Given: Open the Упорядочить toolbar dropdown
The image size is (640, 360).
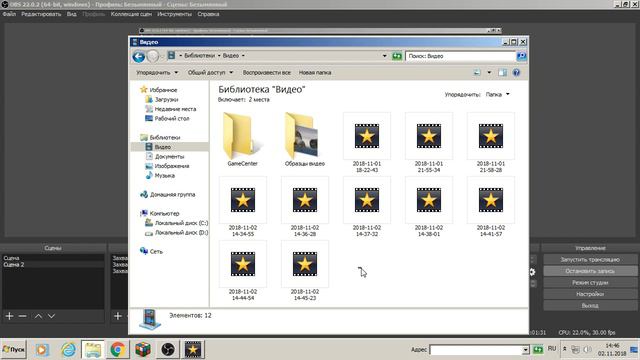Looking at the screenshot, I should pyautogui.click(x=157, y=73).
